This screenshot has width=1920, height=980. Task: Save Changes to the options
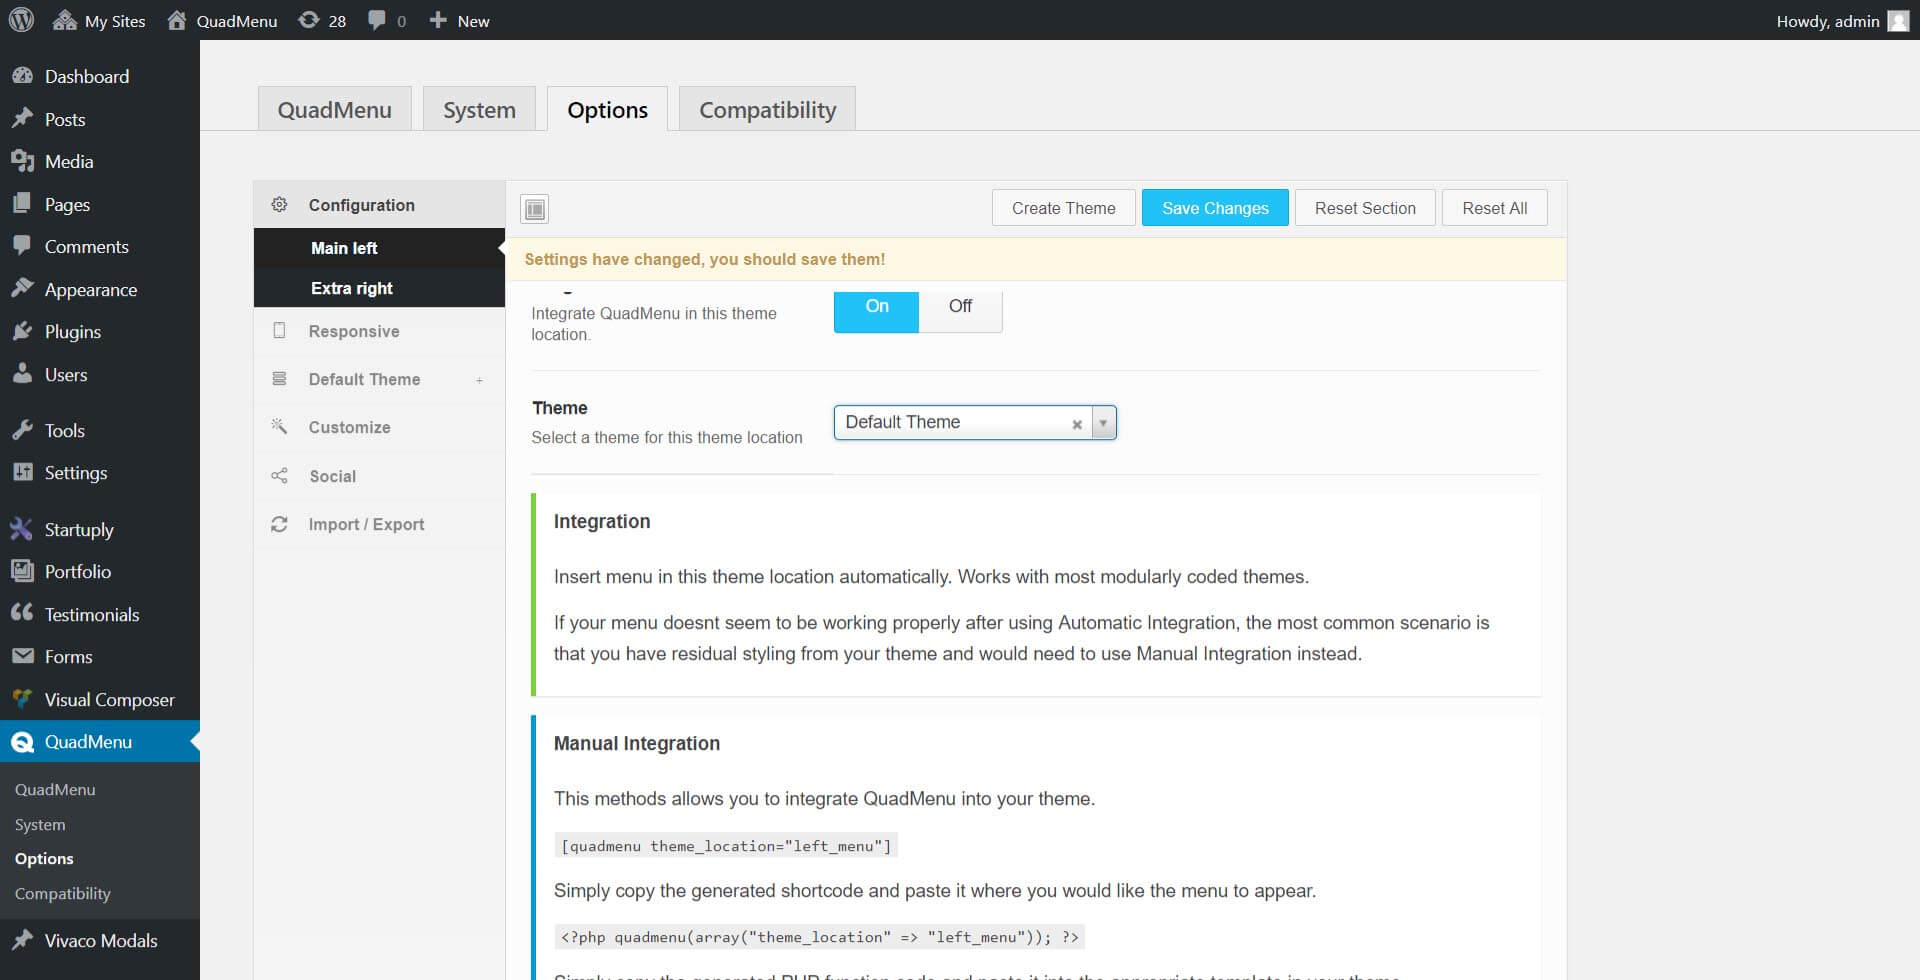coord(1215,208)
